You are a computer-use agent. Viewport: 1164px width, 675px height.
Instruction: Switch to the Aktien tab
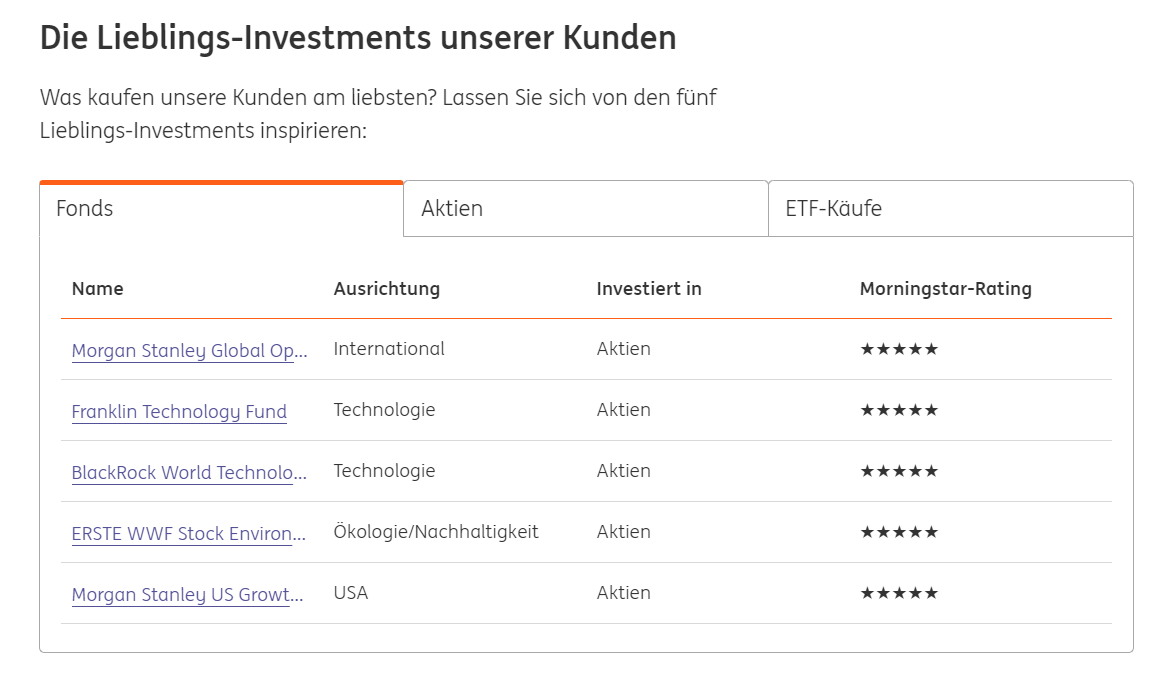click(x=585, y=209)
